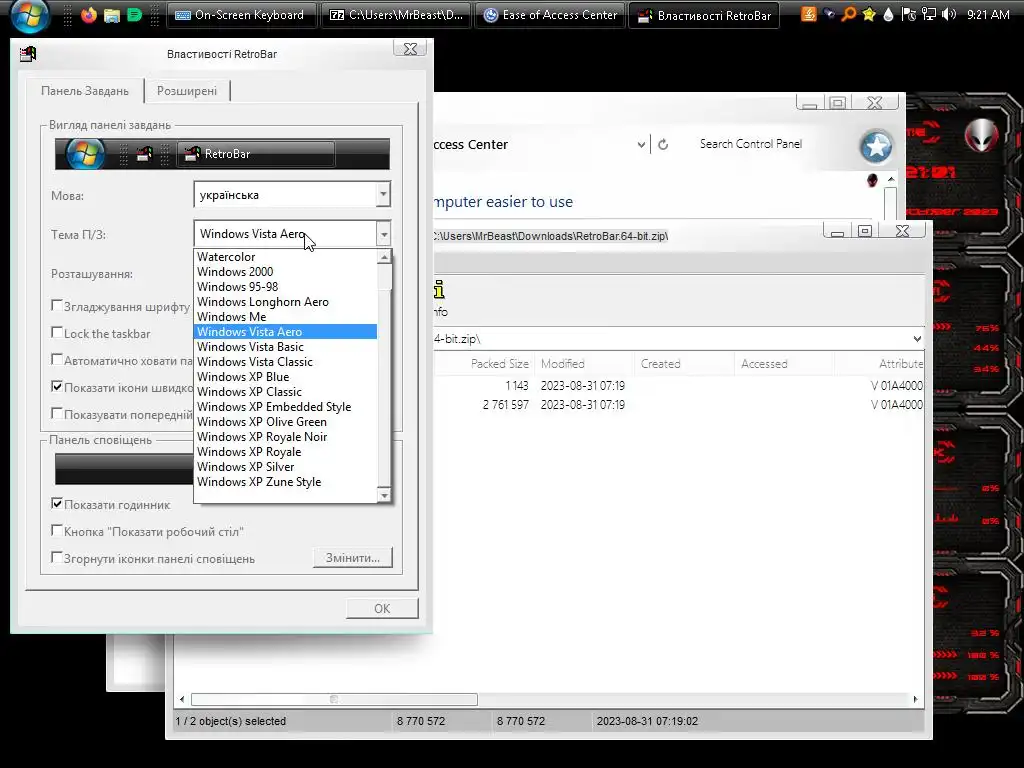Sort by Modified column in 7-Zip
The width and height of the screenshot is (1024, 768).
tap(584, 364)
